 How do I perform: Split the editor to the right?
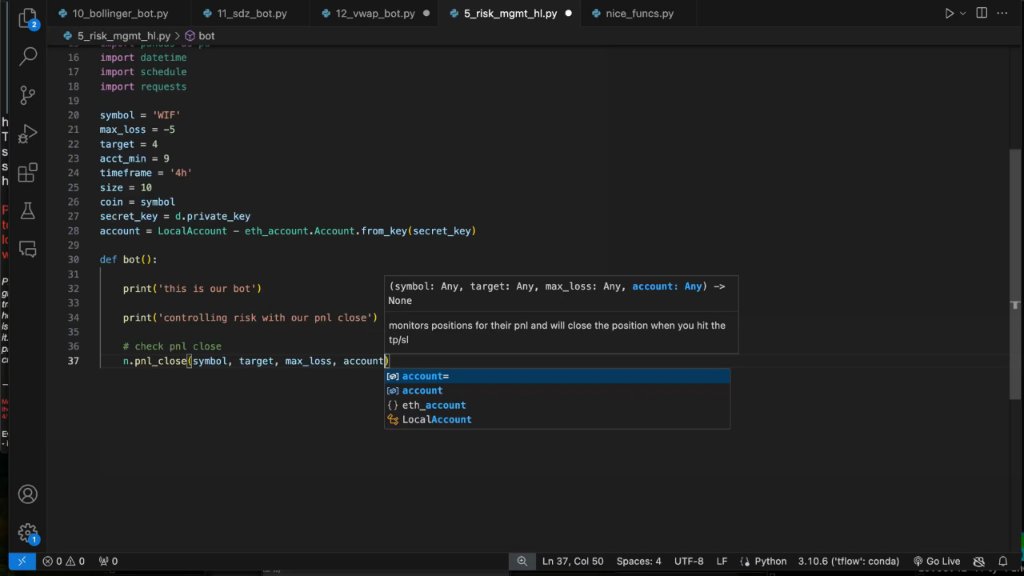pyautogui.click(x=982, y=13)
